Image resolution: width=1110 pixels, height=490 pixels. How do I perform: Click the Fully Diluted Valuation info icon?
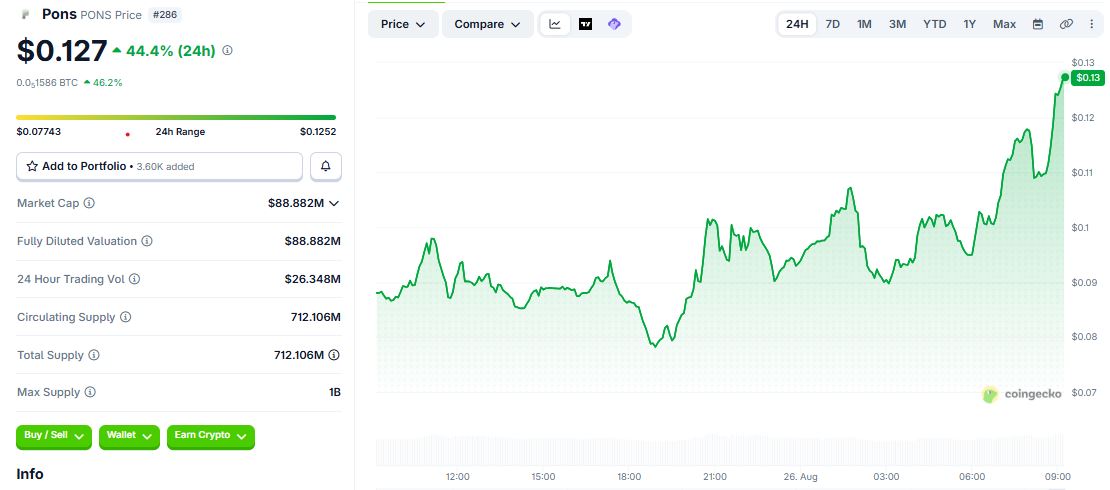[147, 241]
